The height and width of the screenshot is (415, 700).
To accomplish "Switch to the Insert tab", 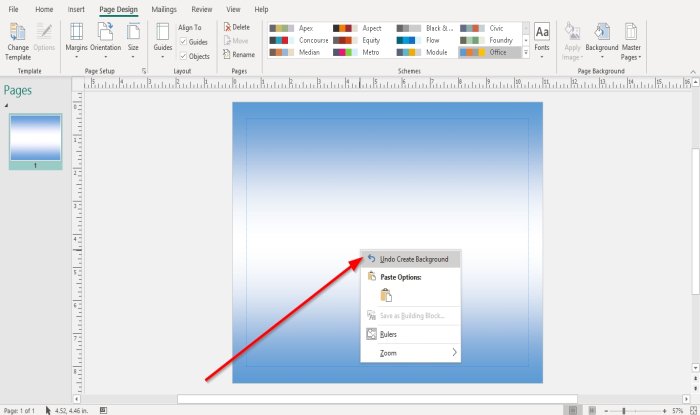I will pyautogui.click(x=76, y=9).
